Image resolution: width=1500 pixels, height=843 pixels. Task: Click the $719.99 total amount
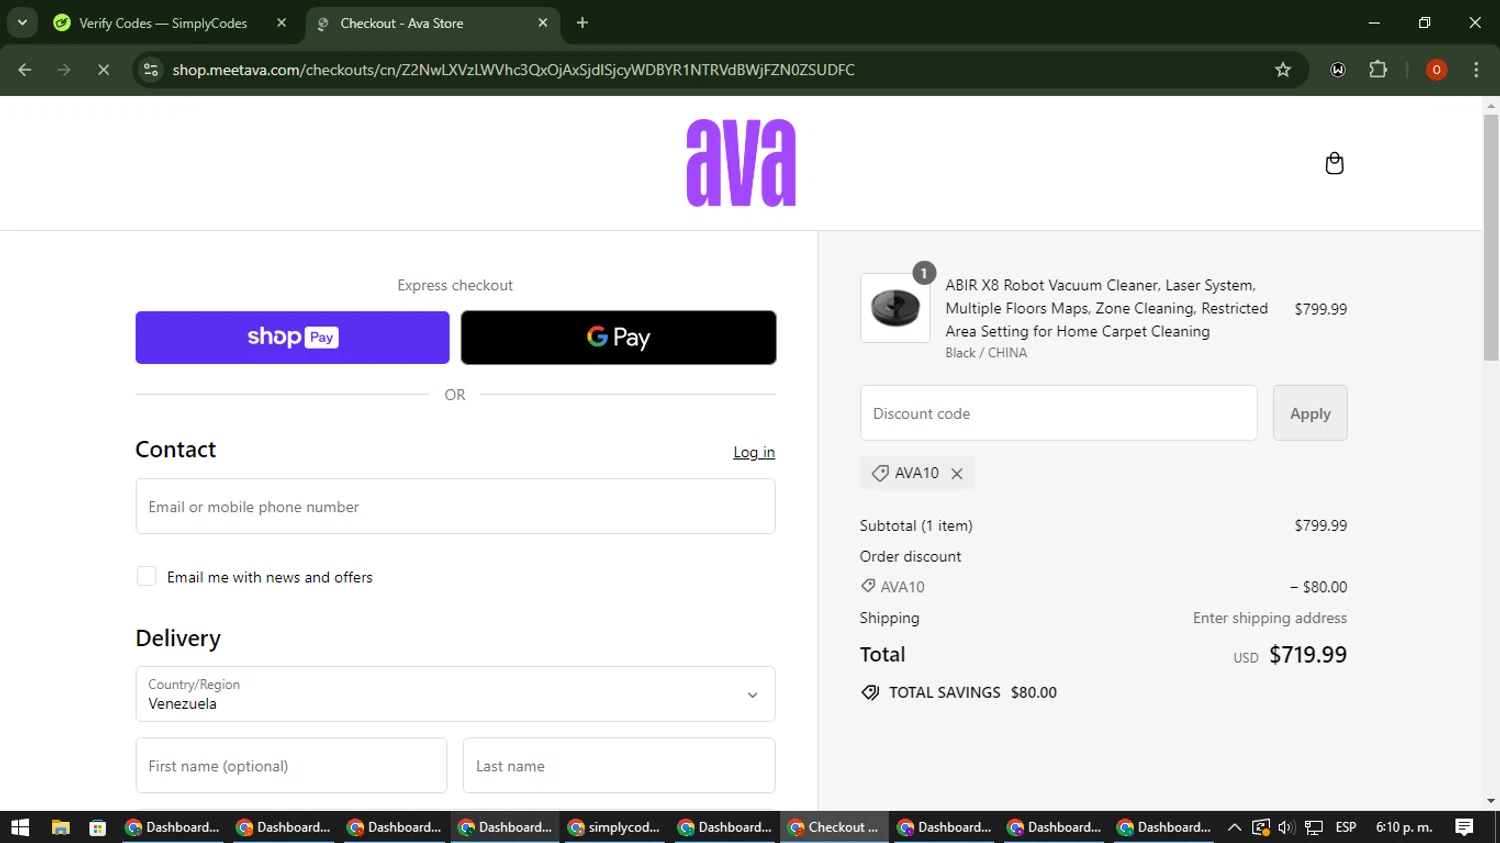pyautogui.click(x=1308, y=655)
